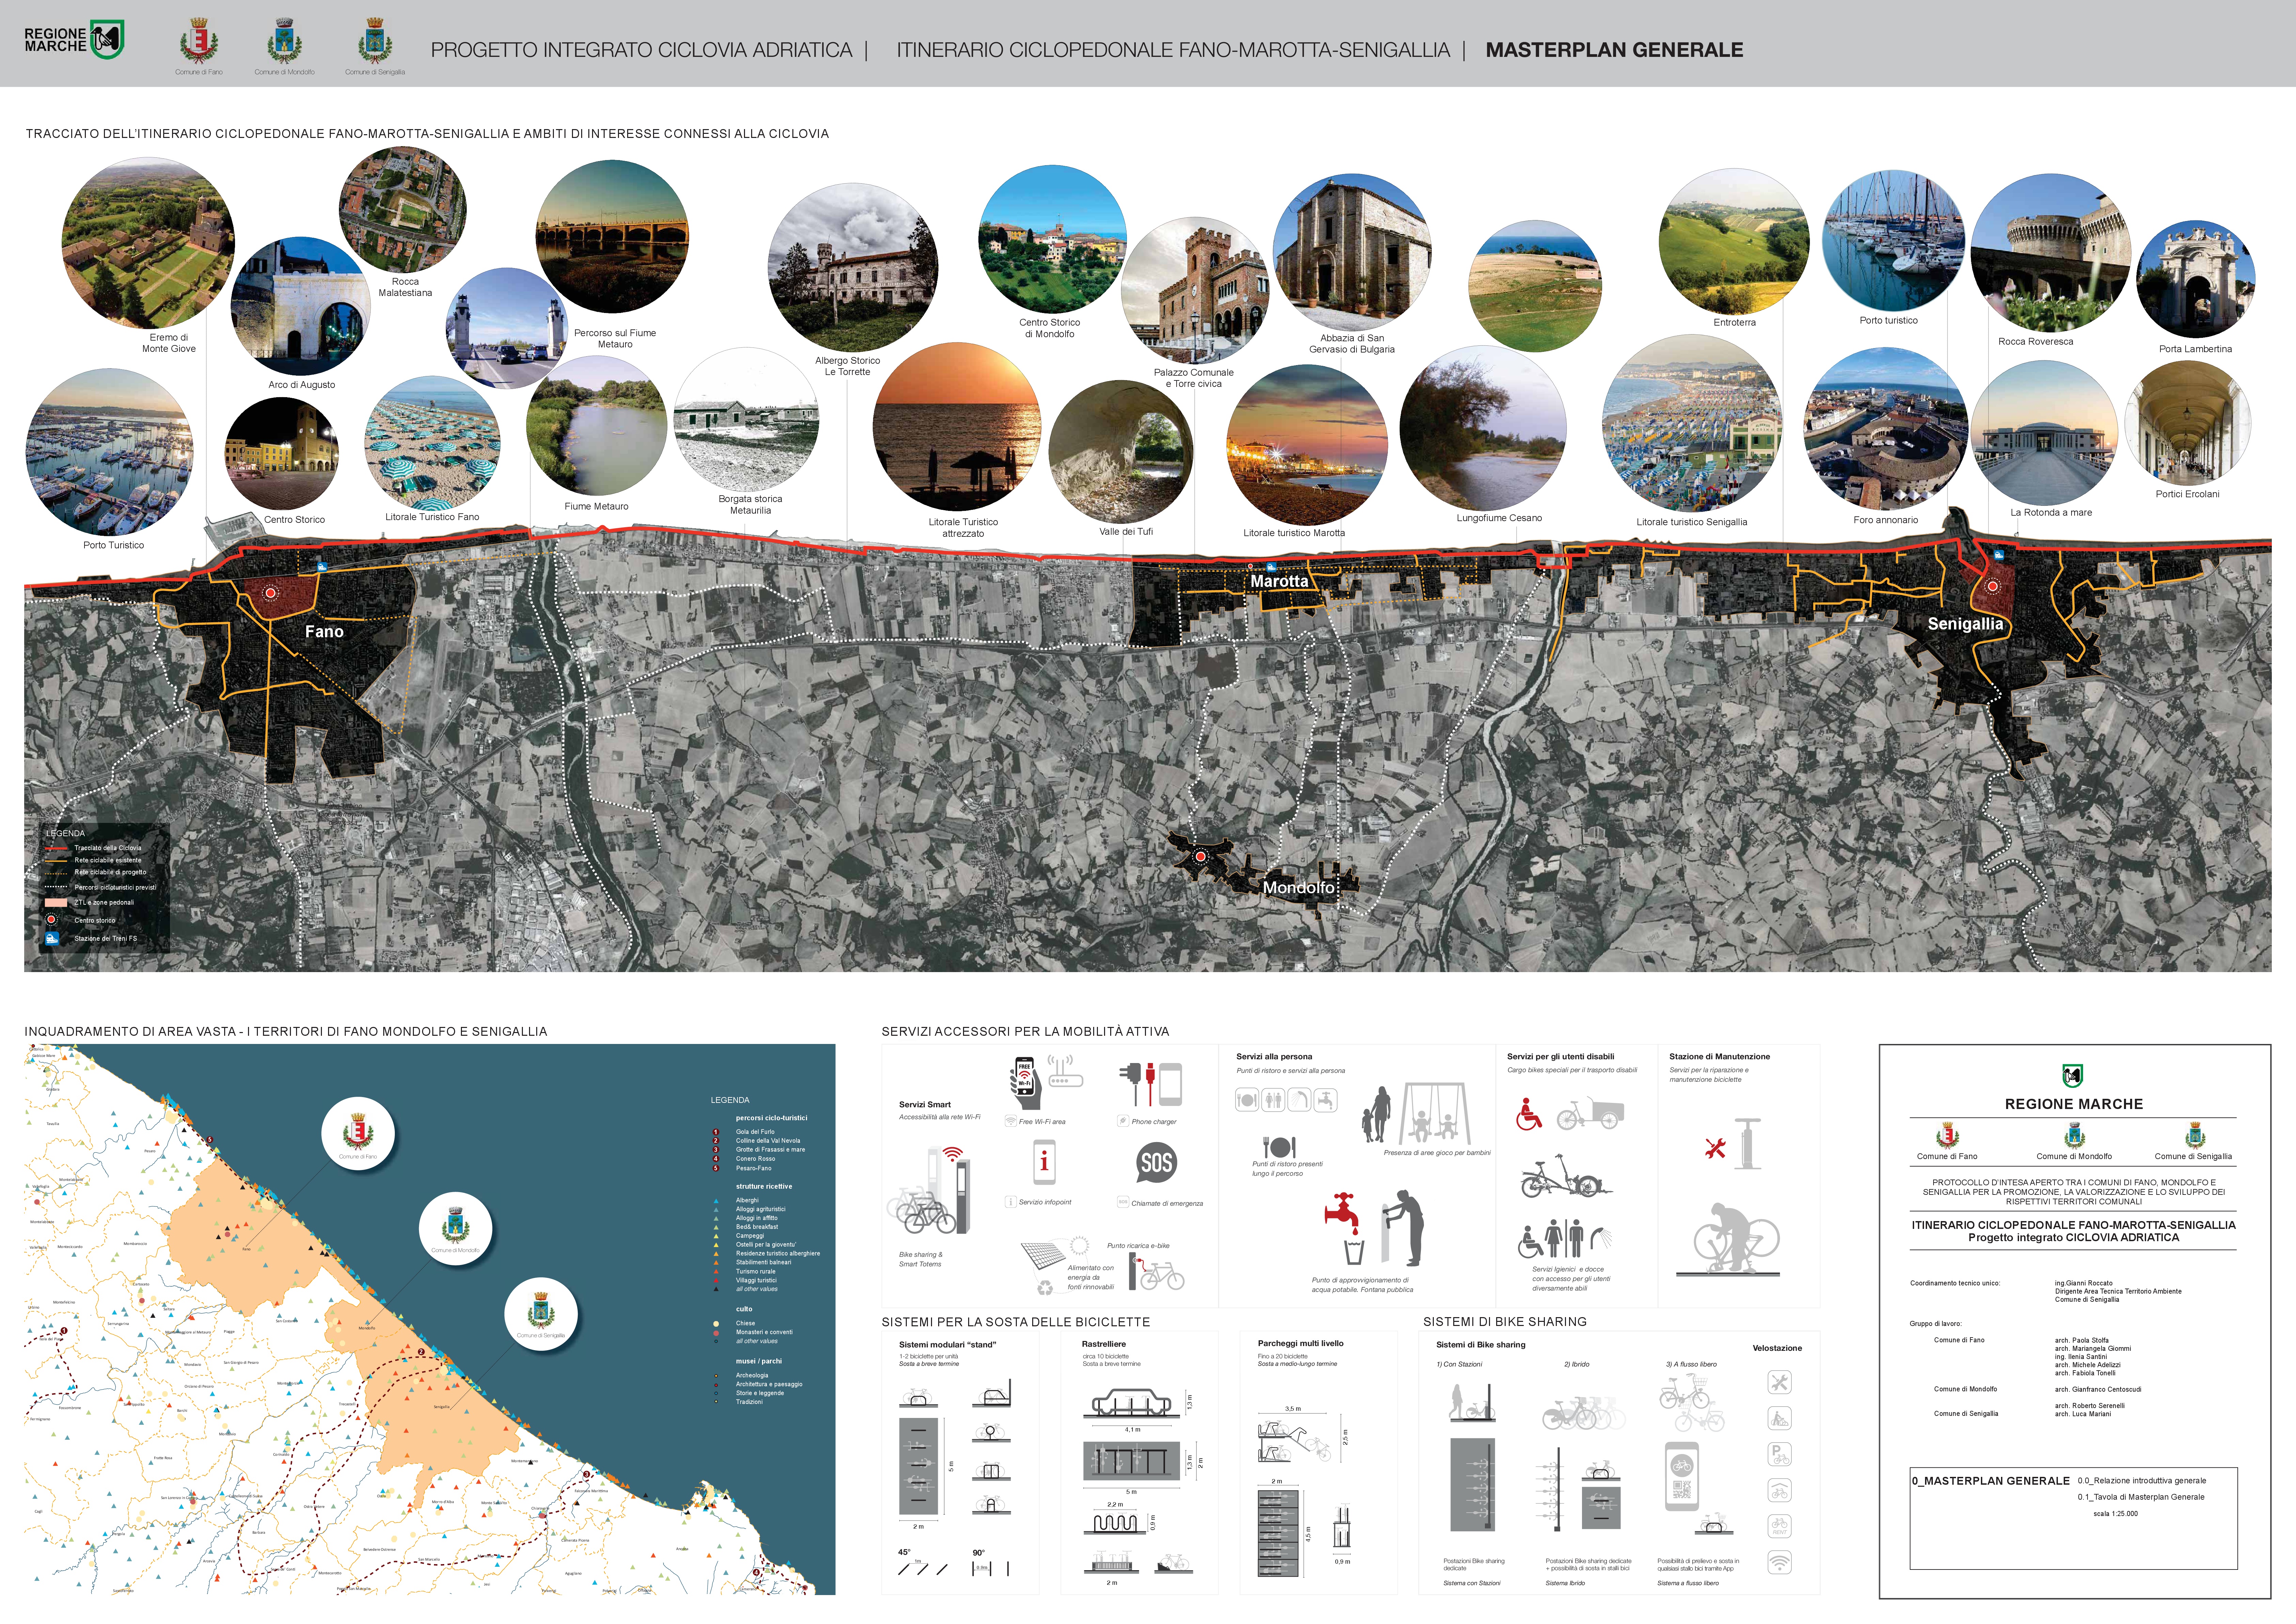Select the Fano centro storico marker on the map

(270, 593)
